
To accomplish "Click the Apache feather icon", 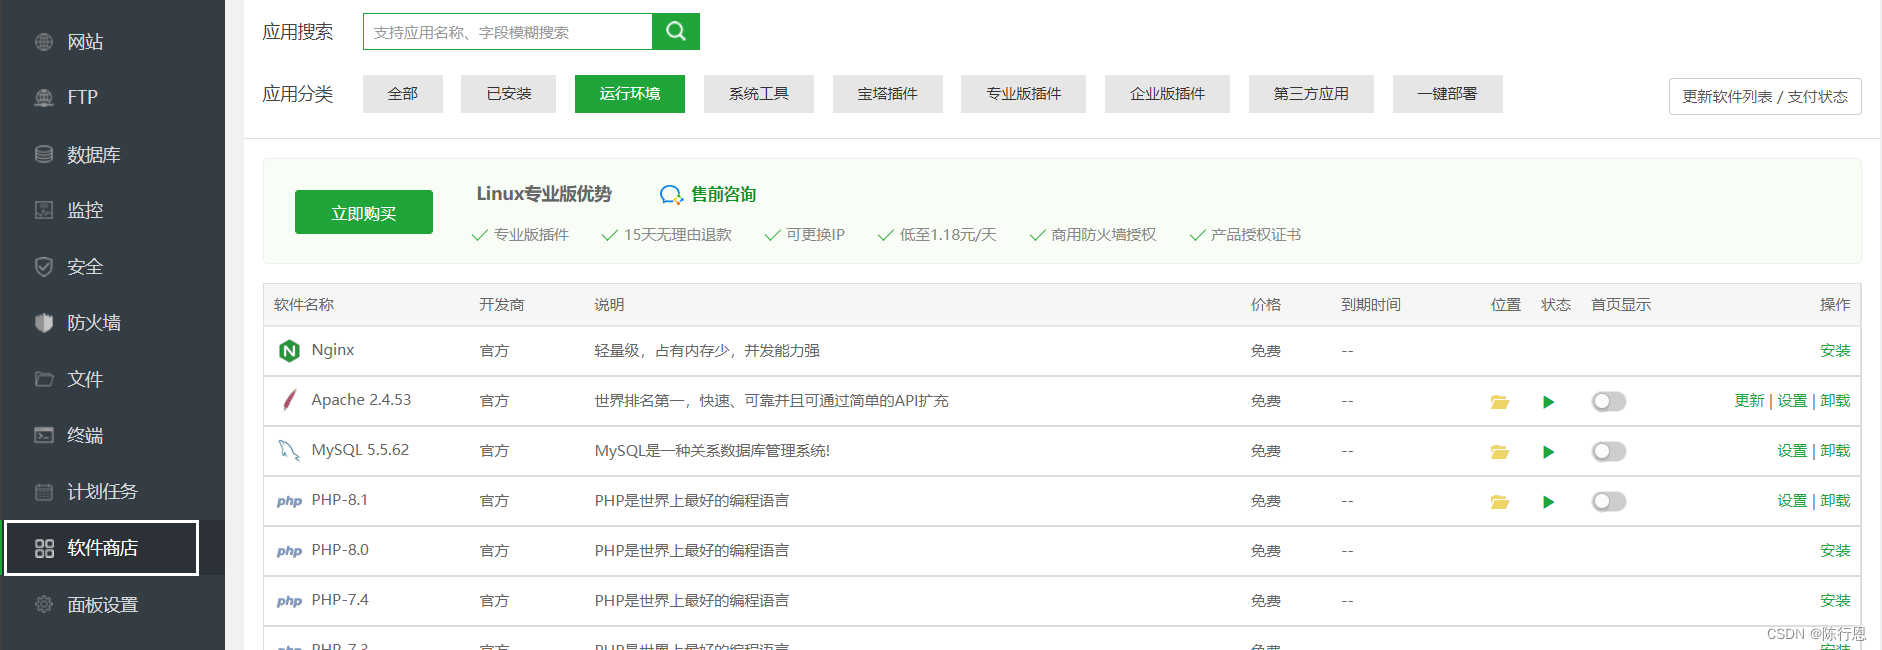I will click(x=289, y=400).
